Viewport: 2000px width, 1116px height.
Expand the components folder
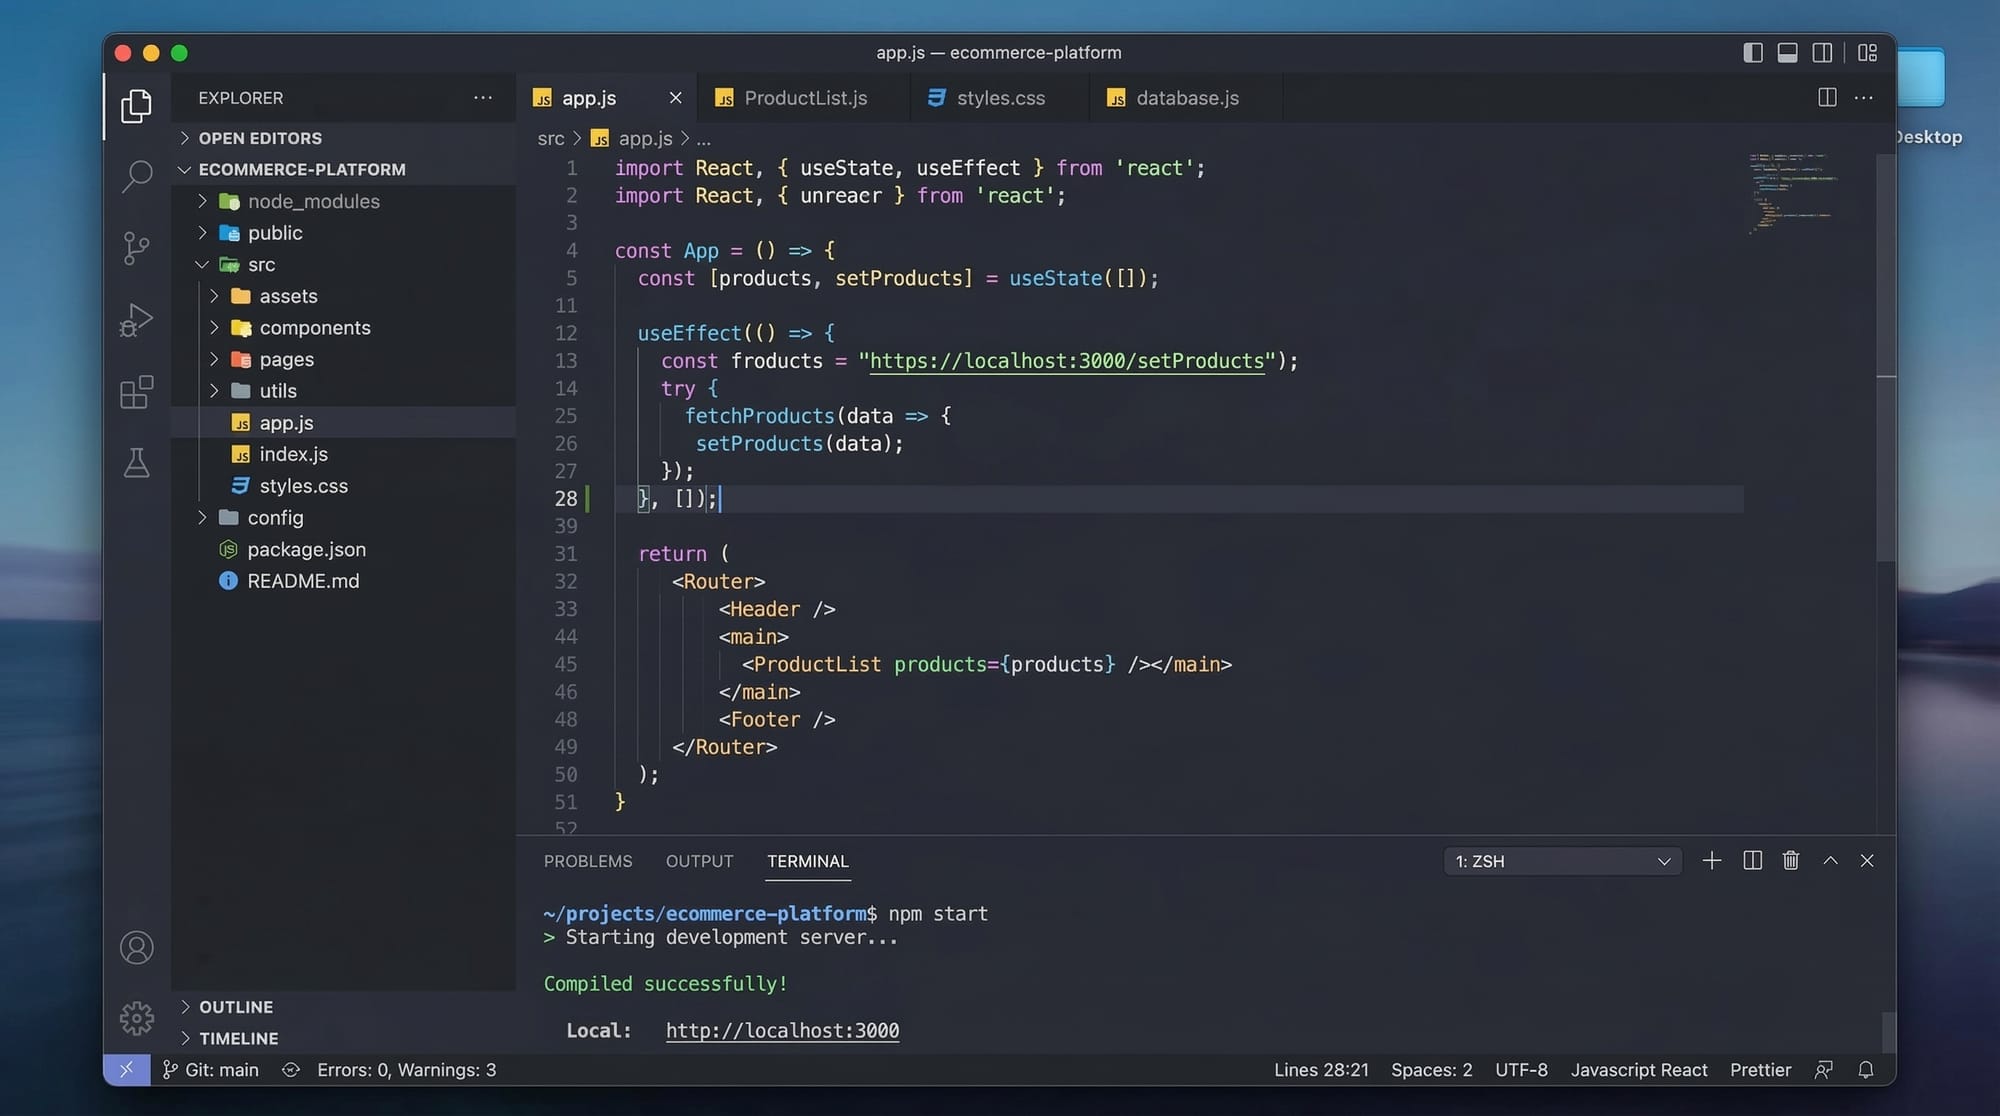click(314, 328)
